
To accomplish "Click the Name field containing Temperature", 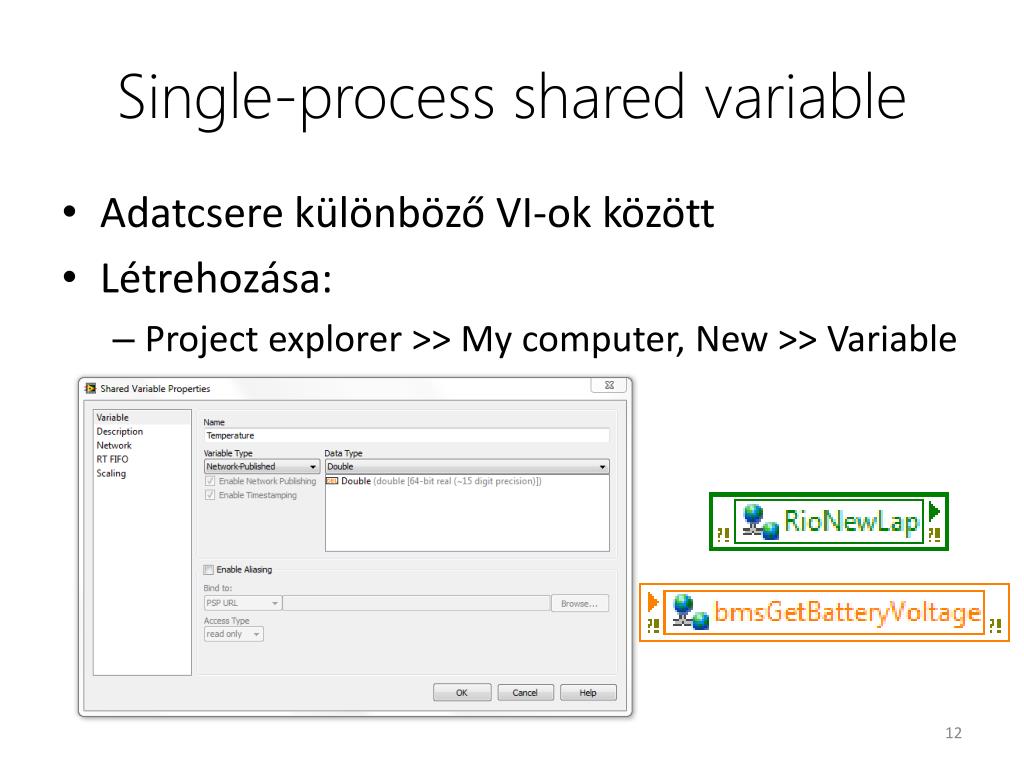I will tap(407, 436).
